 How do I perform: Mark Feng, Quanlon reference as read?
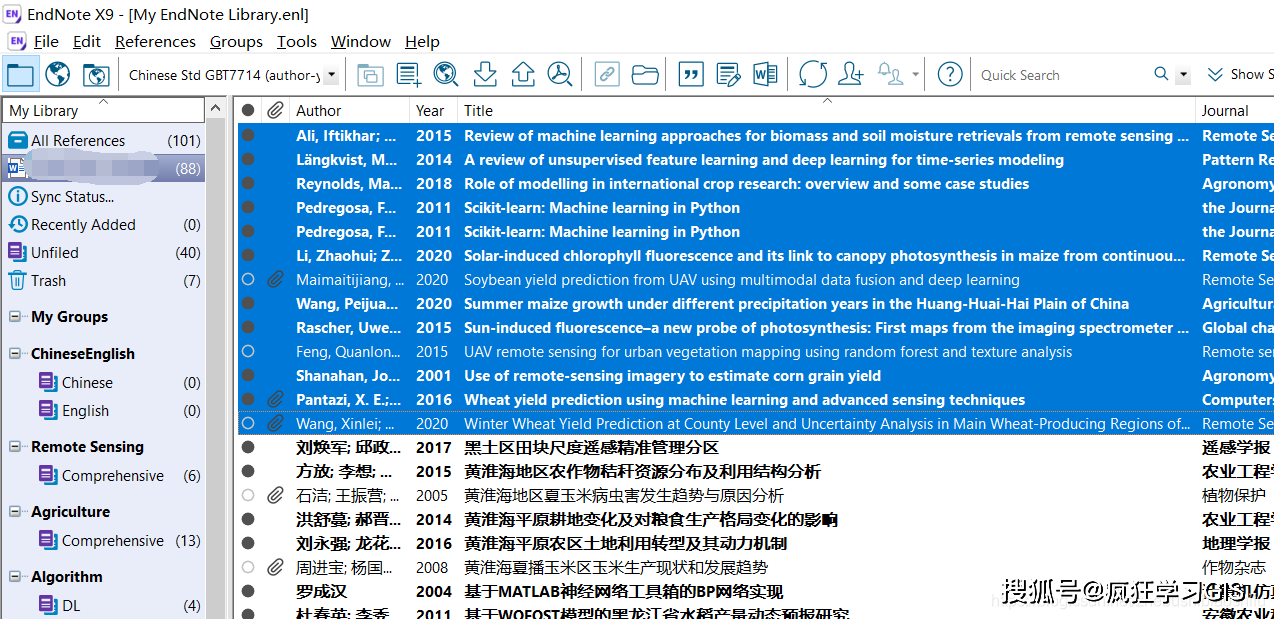[x=247, y=351]
